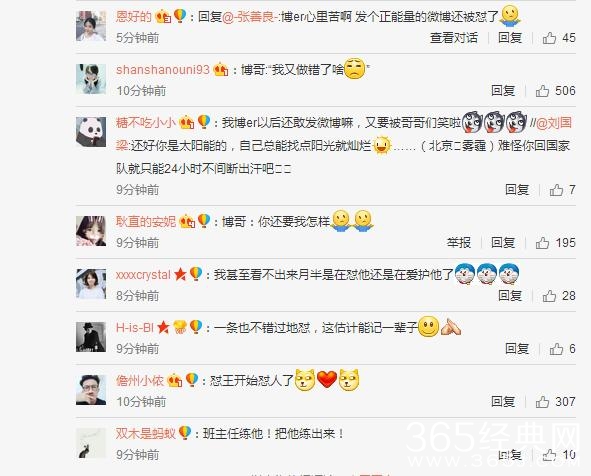The height and width of the screenshot is (476, 591).
Task: Report 耿直的安妮's comment via 举报
Action: [x=459, y=243]
